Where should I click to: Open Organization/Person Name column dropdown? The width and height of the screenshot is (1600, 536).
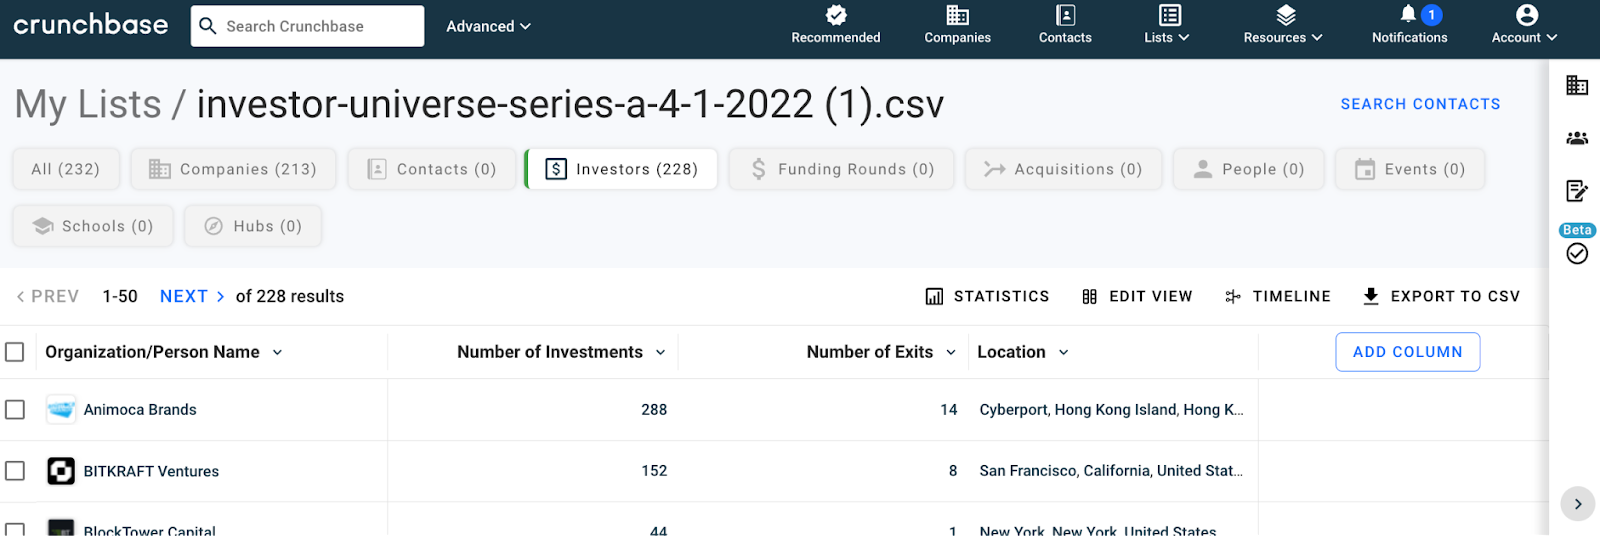click(x=277, y=352)
